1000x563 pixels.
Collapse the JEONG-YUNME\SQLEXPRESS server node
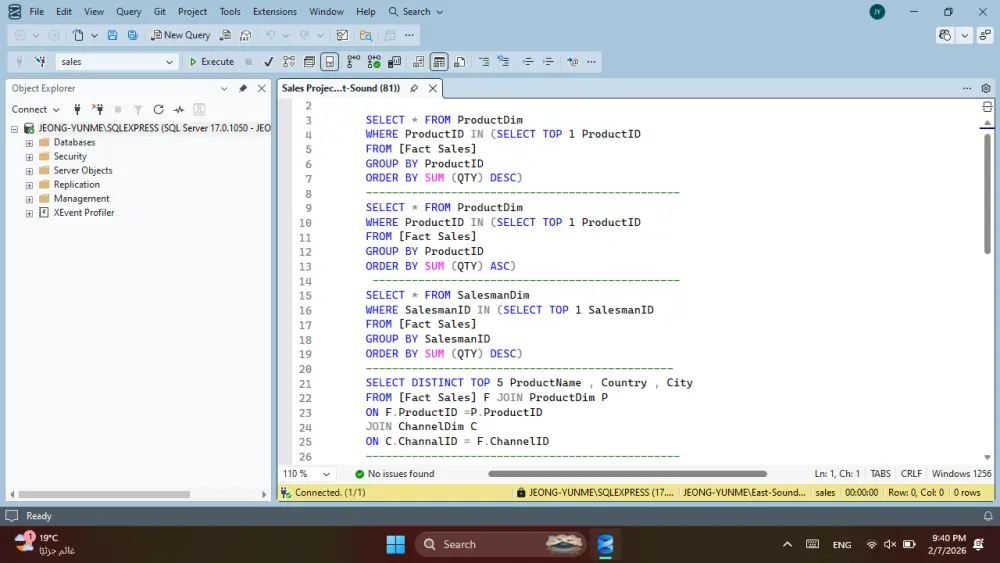click(14, 128)
